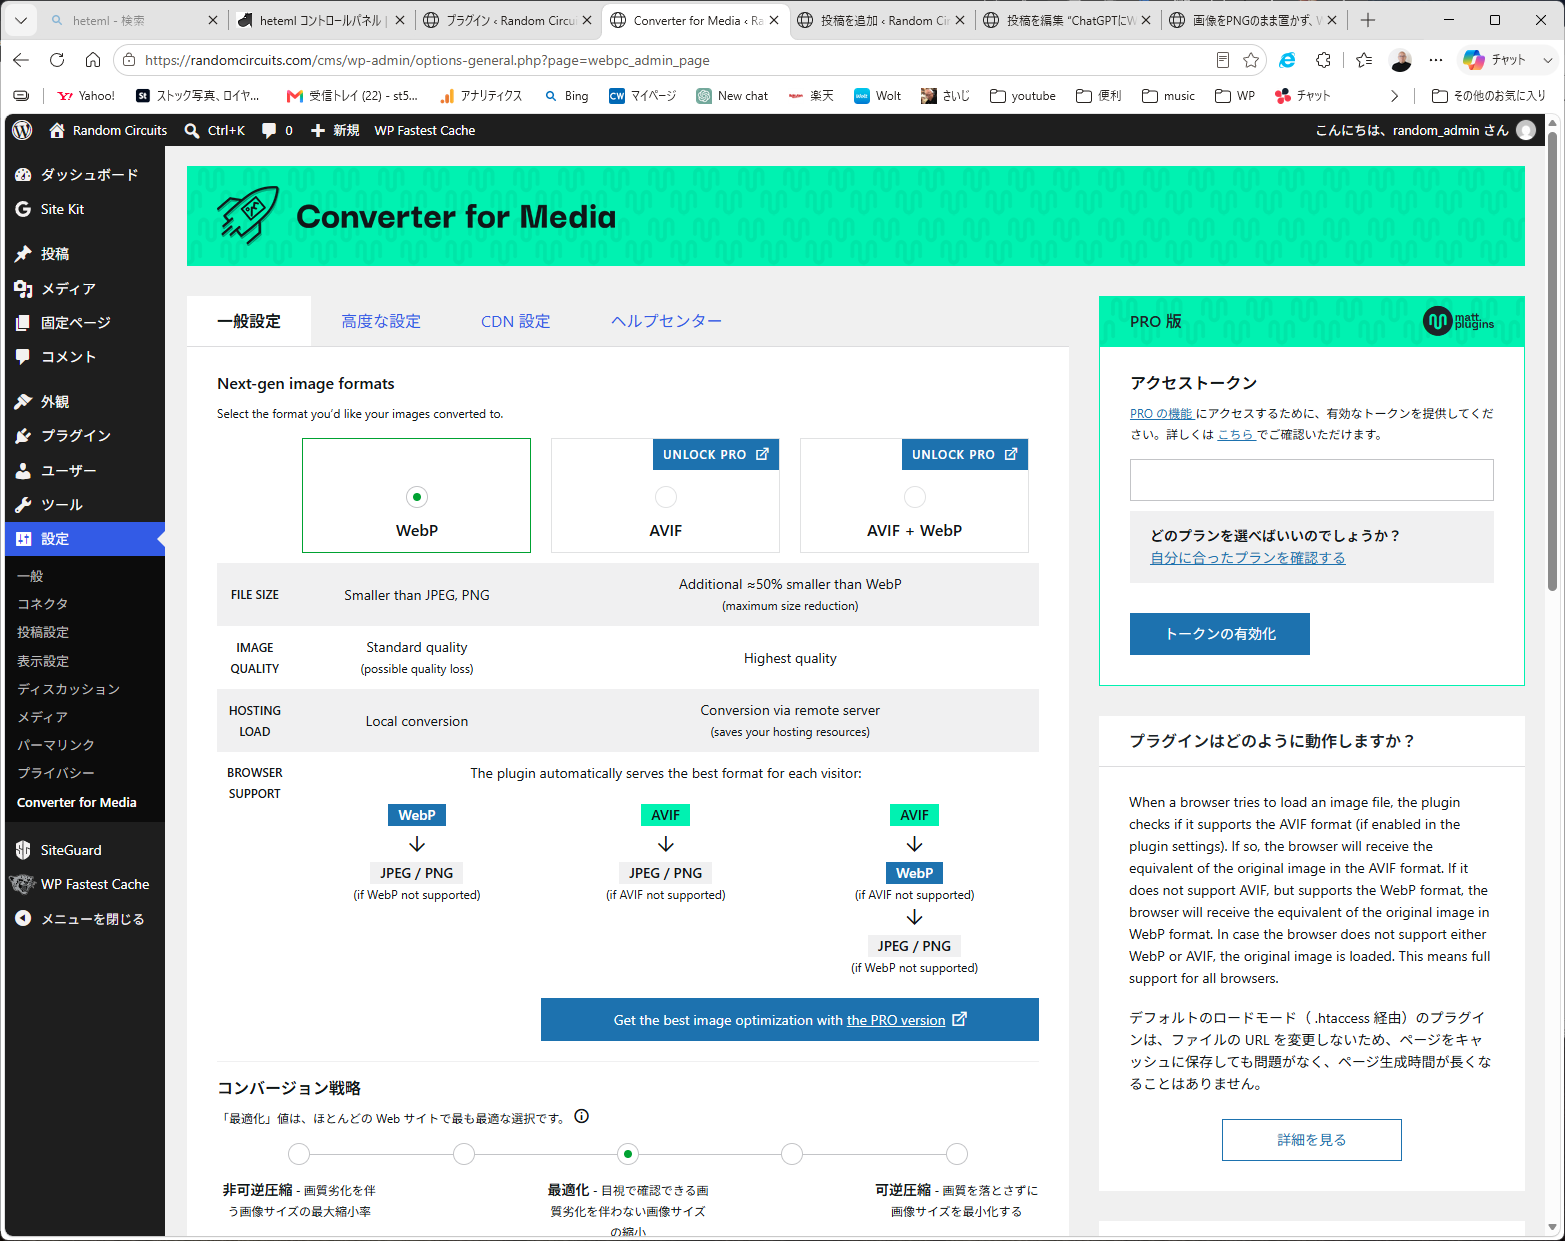Select the 一般設定 tab

tap(249, 321)
